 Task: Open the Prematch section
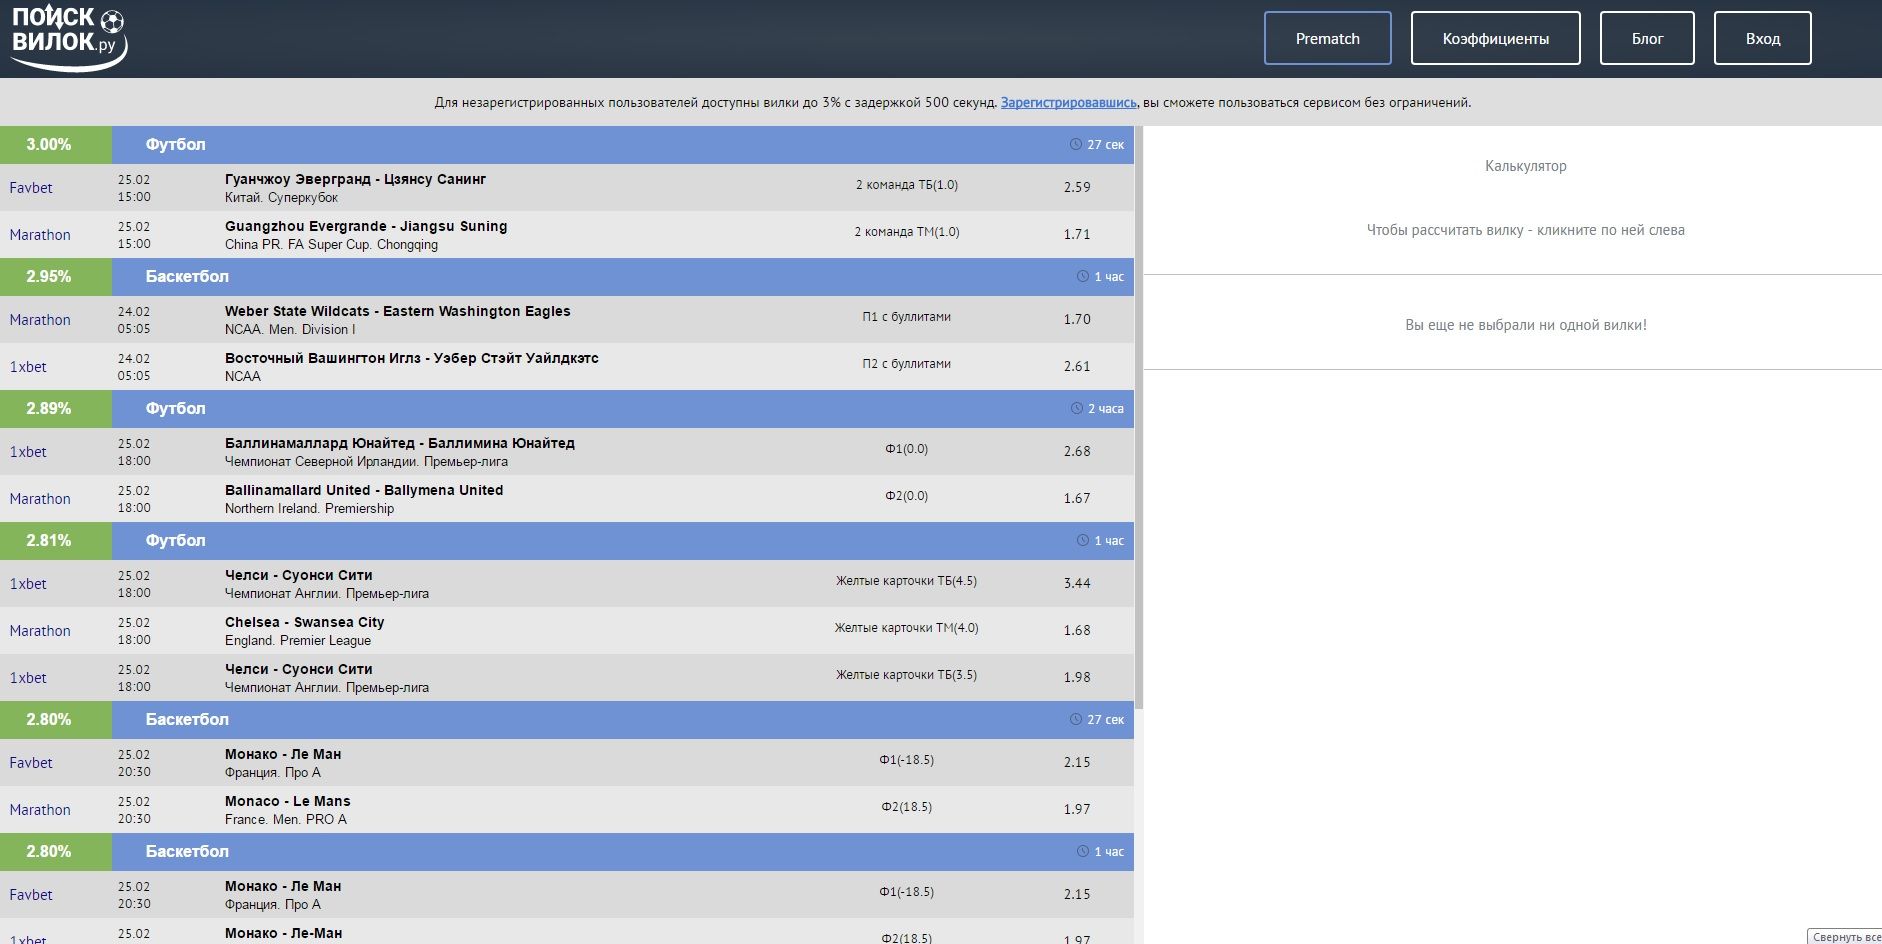[1327, 39]
